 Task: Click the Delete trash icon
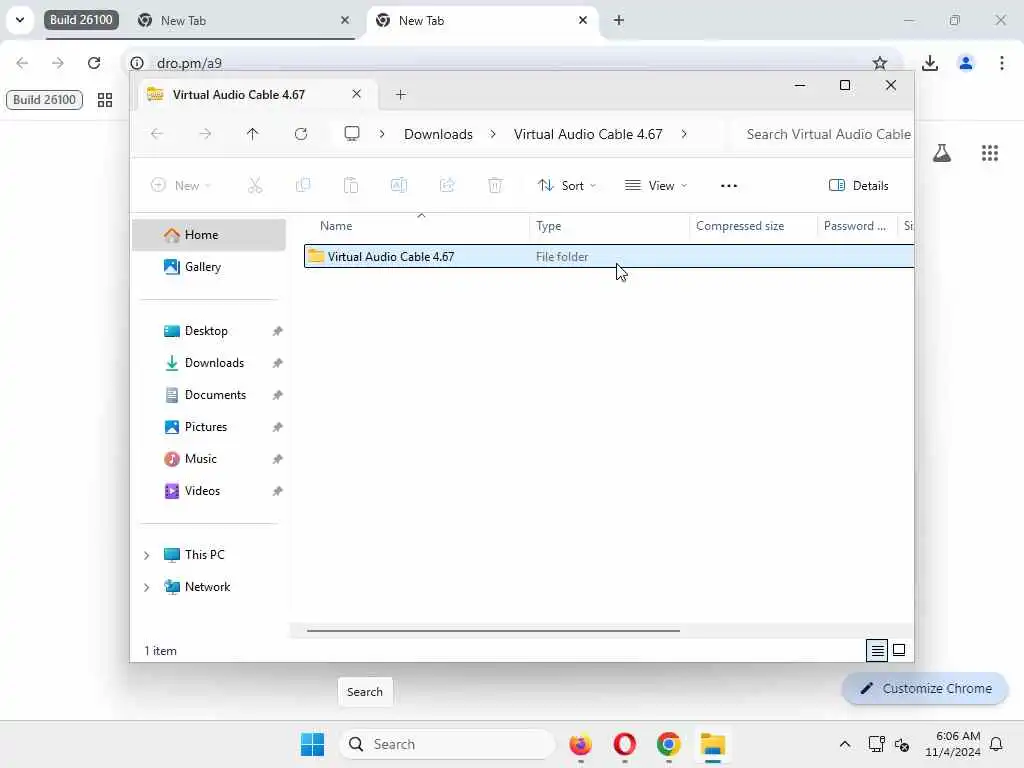495,185
